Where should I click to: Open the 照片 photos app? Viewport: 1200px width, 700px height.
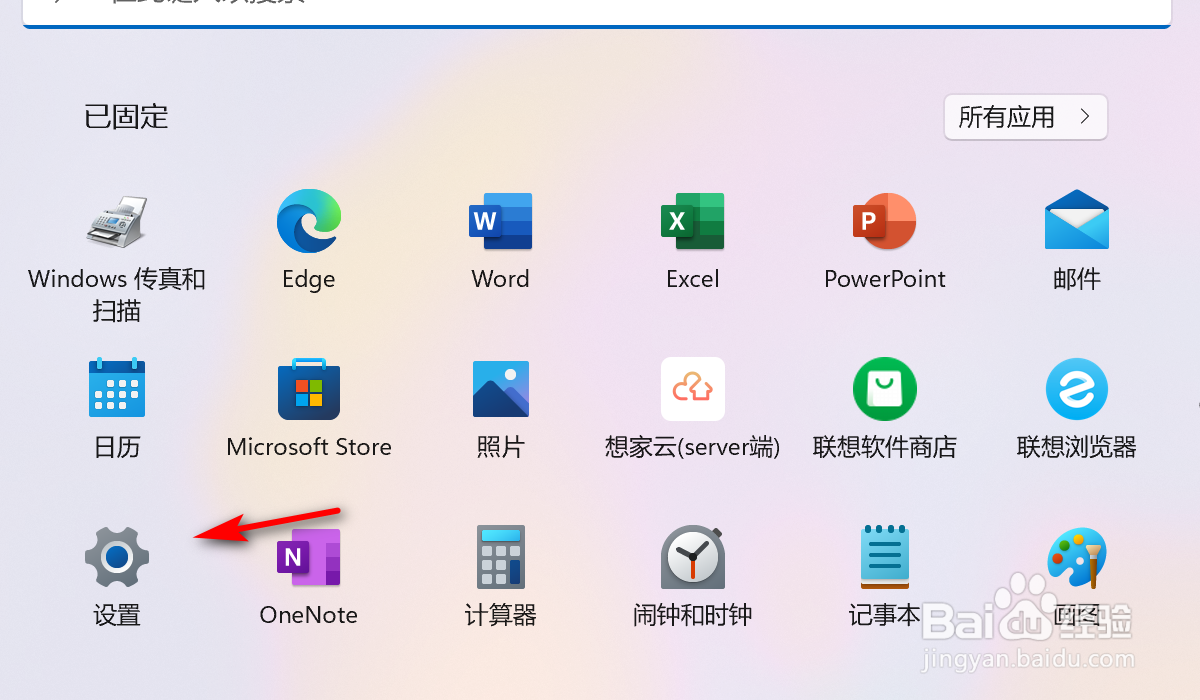[x=500, y=388]
